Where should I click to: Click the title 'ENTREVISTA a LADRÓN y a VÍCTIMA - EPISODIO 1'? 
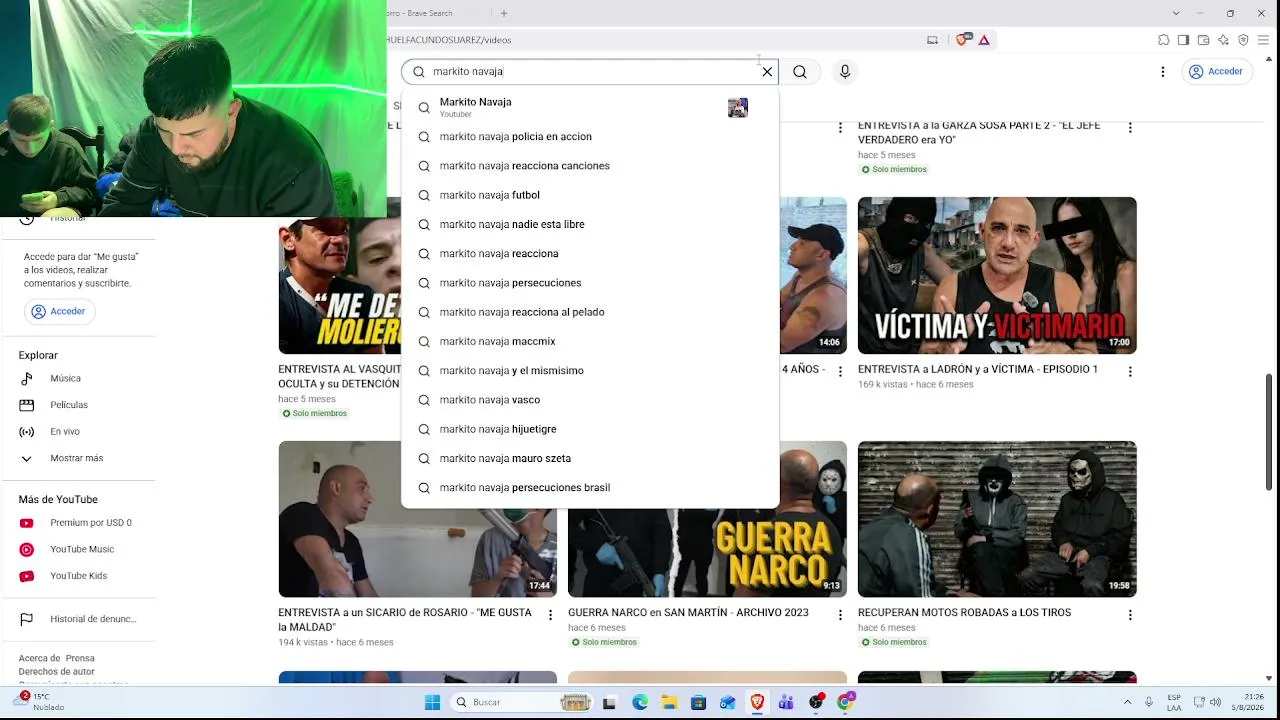click(978, 369)
